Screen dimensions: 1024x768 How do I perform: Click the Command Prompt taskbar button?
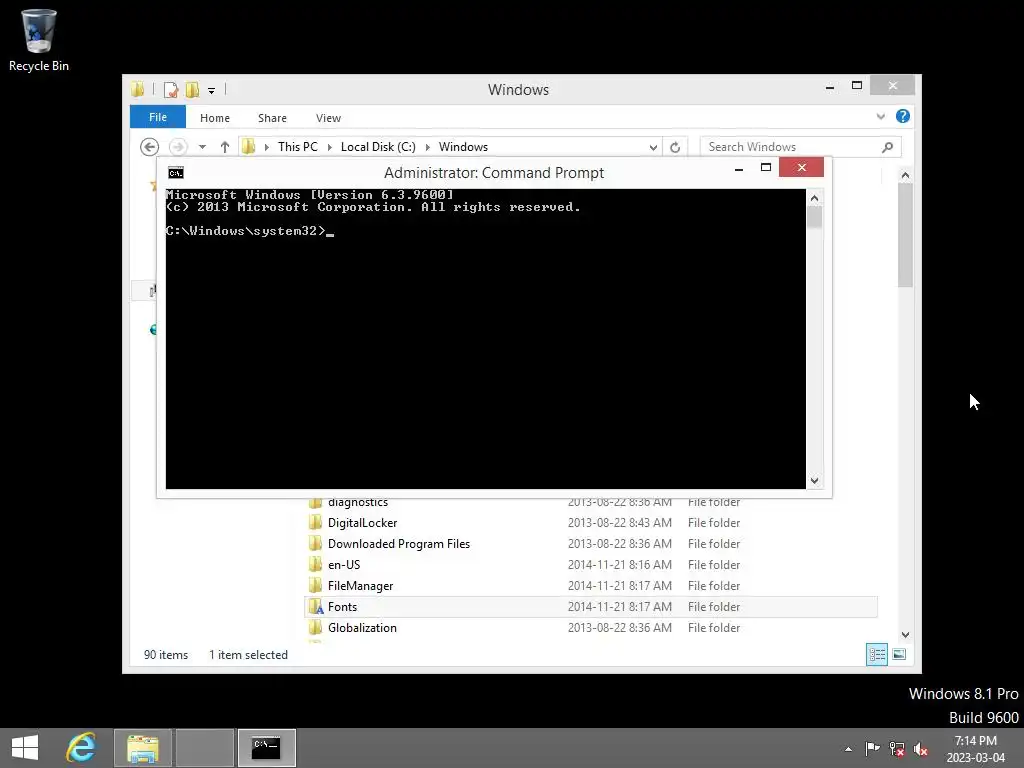tap(266, 748)
